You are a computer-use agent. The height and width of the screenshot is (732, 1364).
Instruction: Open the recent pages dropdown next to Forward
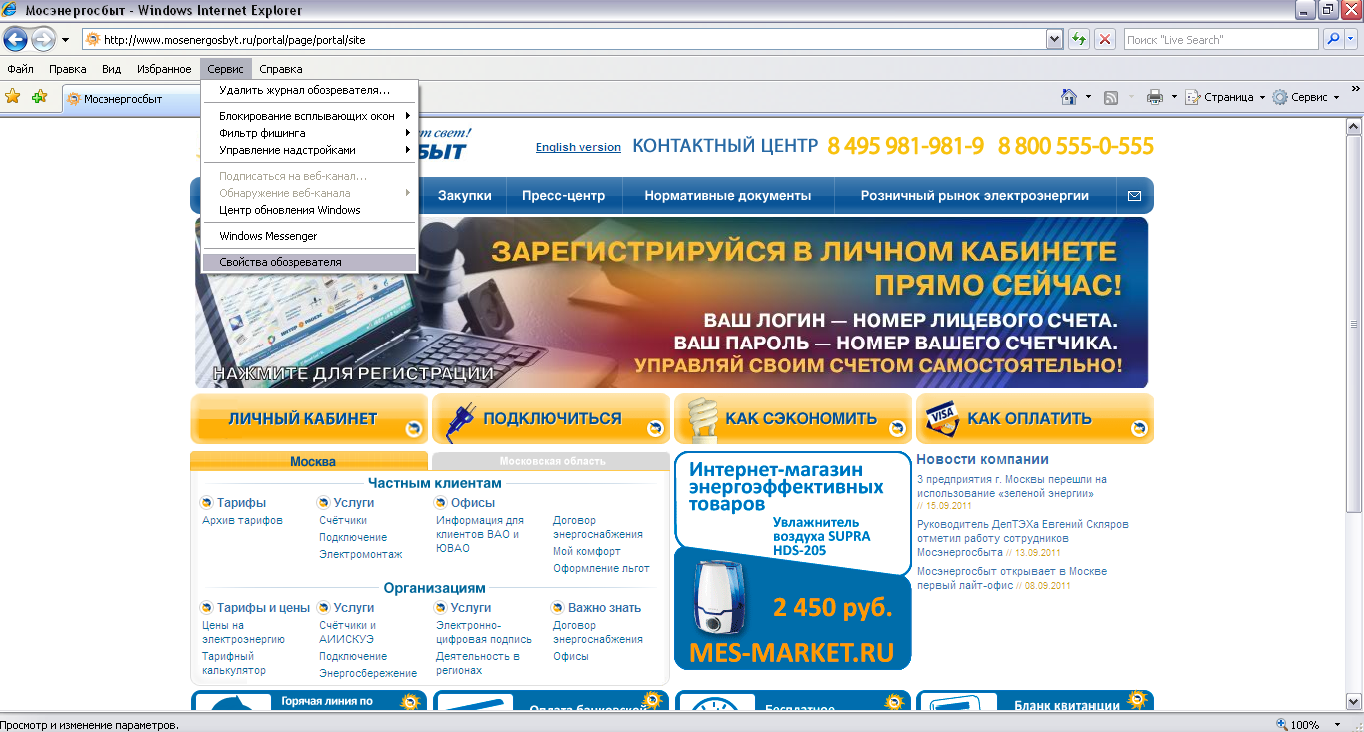[x=65, y=40]
